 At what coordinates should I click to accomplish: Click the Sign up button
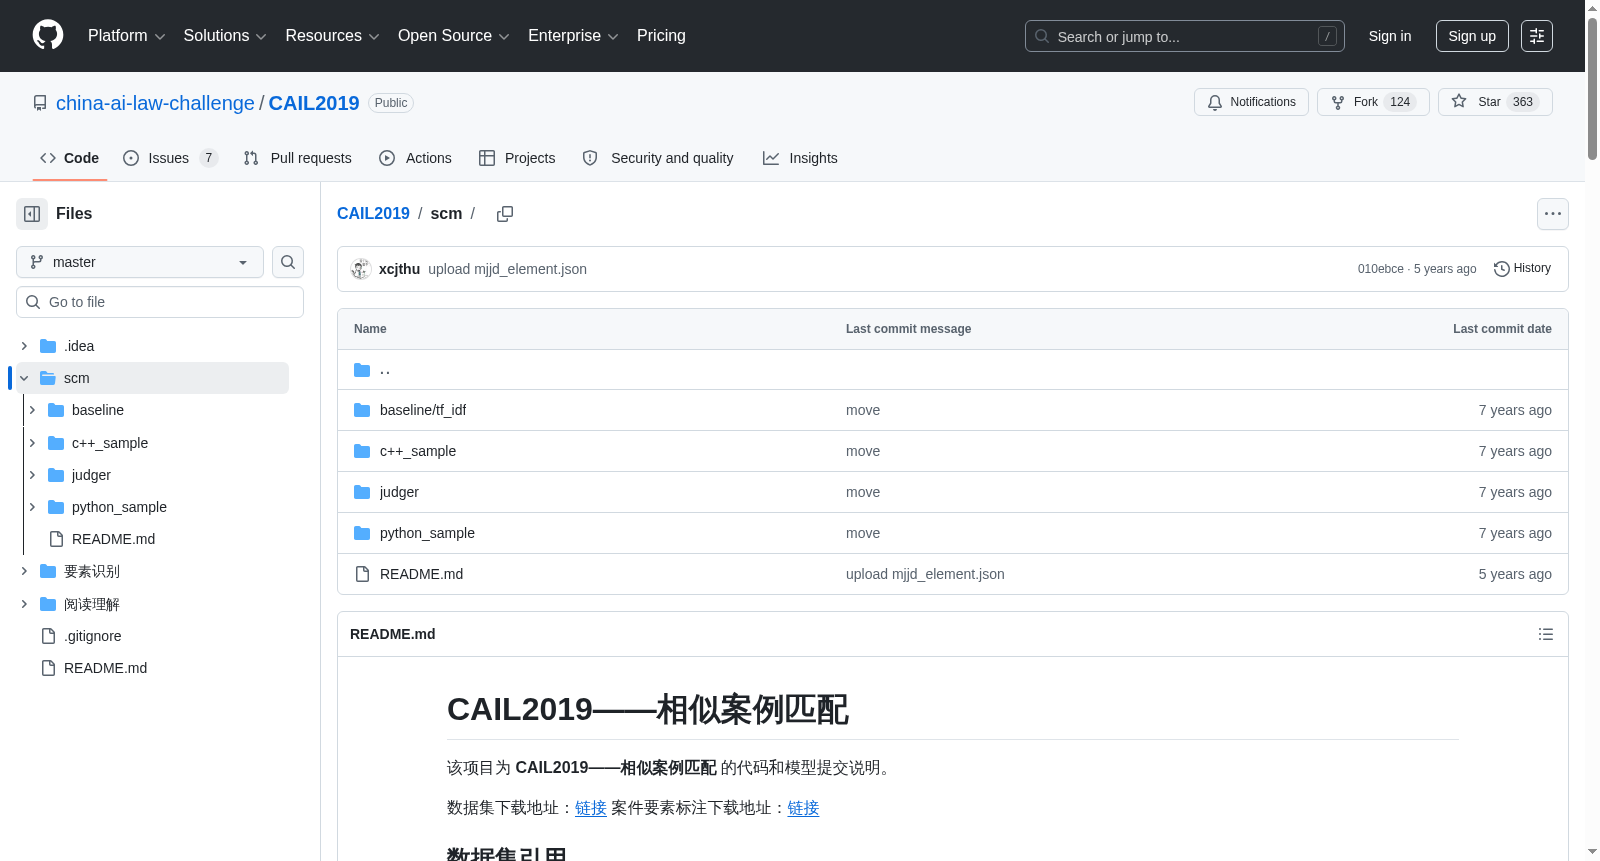(1472, 36)
